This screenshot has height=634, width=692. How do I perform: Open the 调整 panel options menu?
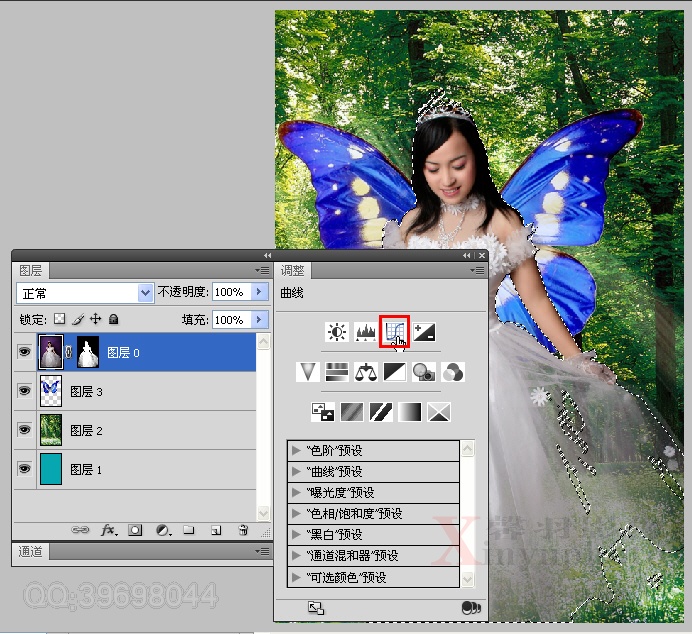pos(478,270)
